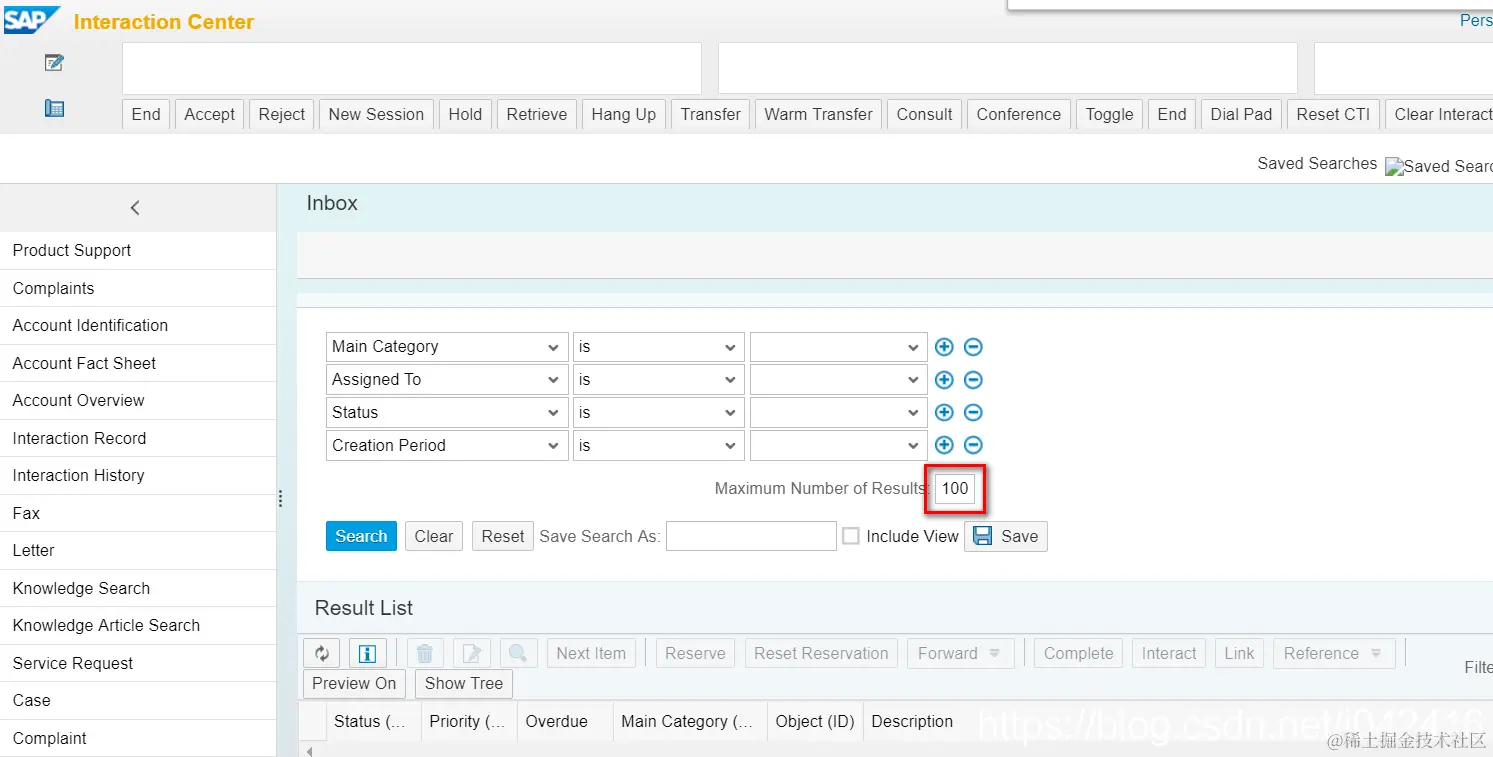Viewport: 1493px width, 757px height.
Task: Click the sidebar splitter handle dots
Action: click(280, 498)
